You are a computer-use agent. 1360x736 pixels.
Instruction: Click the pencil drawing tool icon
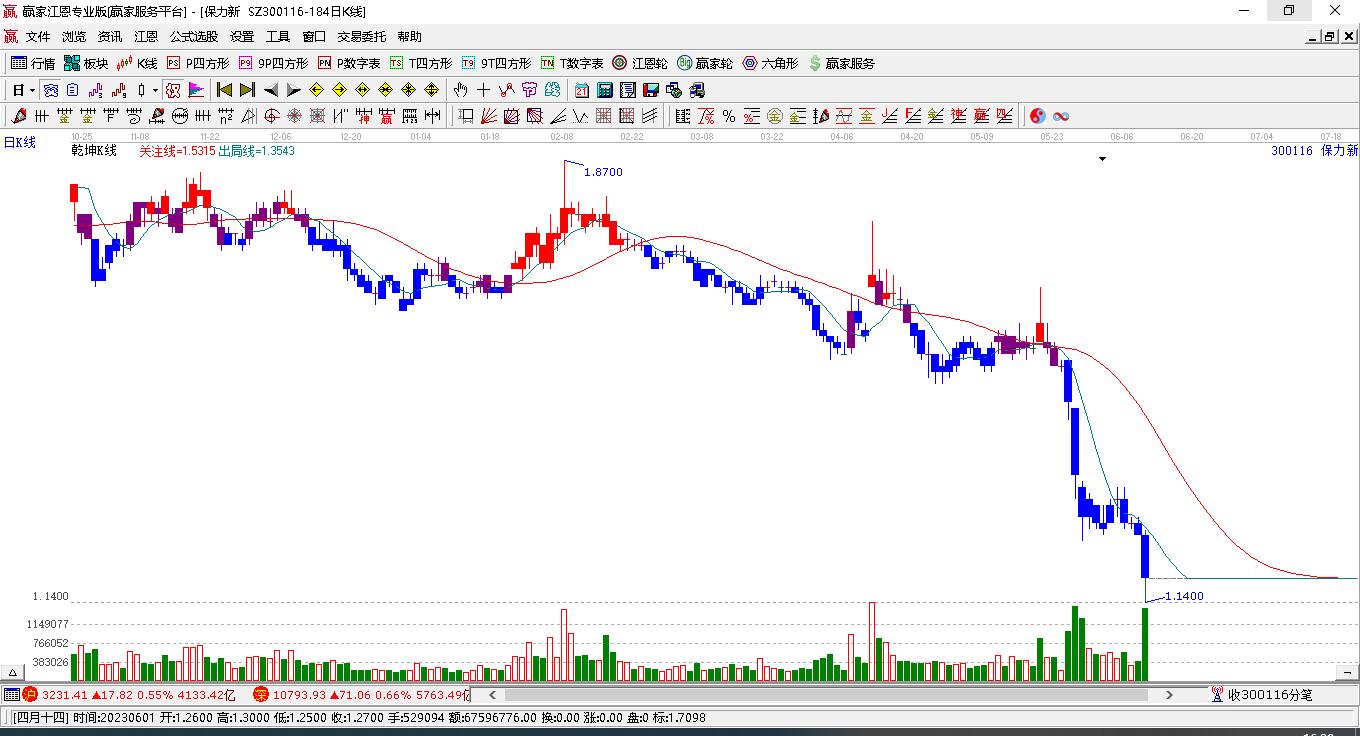[18, 116]
